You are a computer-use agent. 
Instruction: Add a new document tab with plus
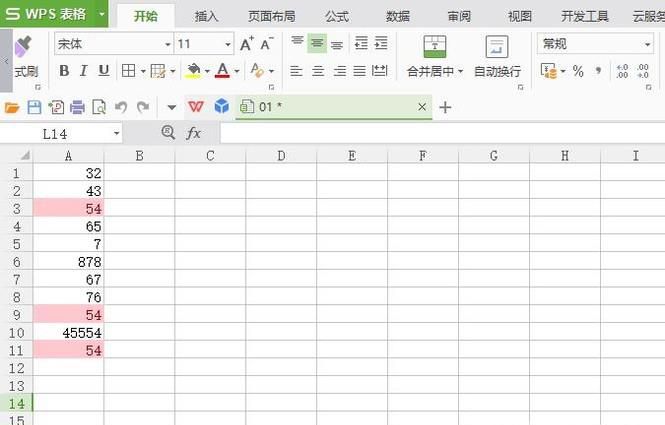coord(445,107)
